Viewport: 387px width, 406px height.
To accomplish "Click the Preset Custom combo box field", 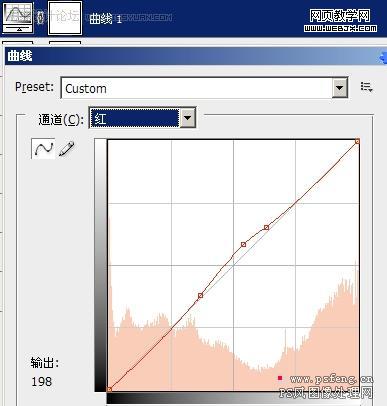I will coord(204,88).
